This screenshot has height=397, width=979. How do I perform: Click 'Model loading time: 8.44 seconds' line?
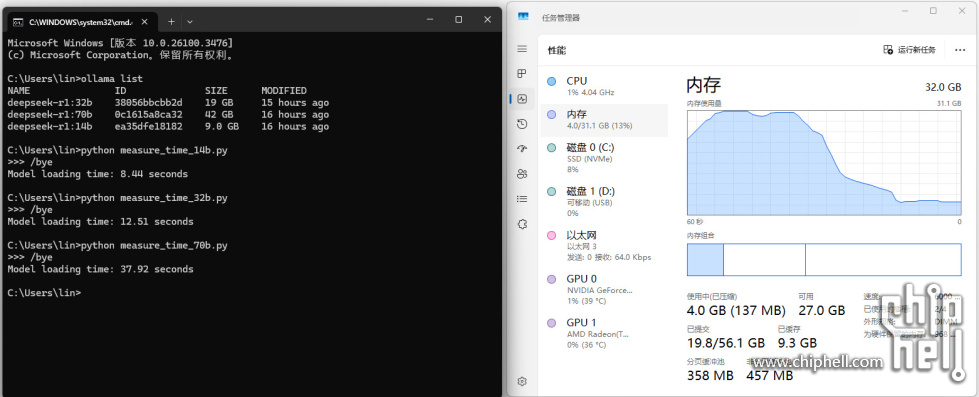coord(97,174)
